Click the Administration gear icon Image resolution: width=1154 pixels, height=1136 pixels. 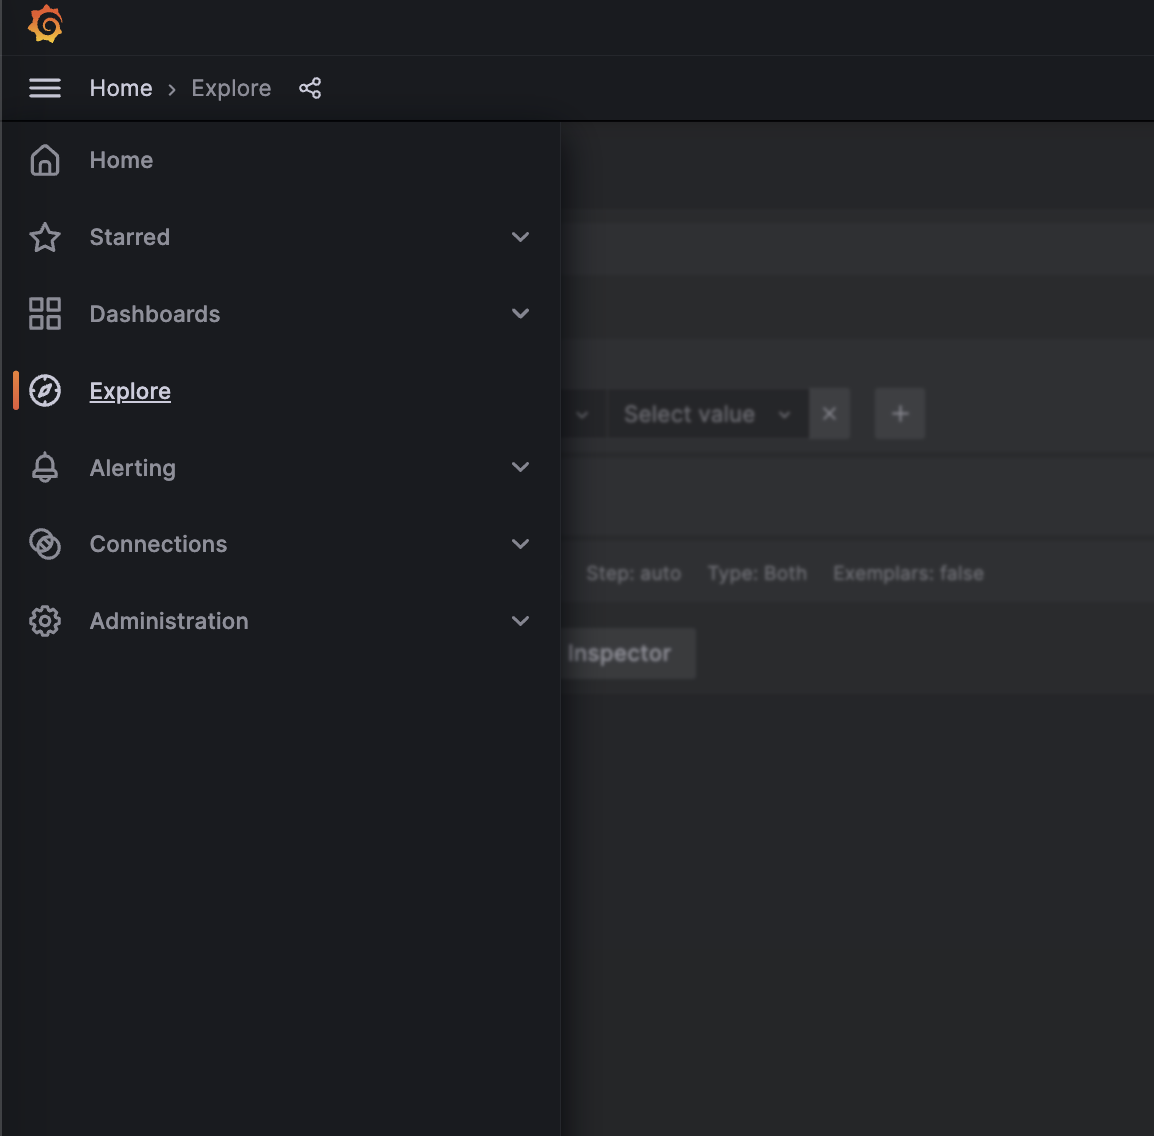point(45,621)
